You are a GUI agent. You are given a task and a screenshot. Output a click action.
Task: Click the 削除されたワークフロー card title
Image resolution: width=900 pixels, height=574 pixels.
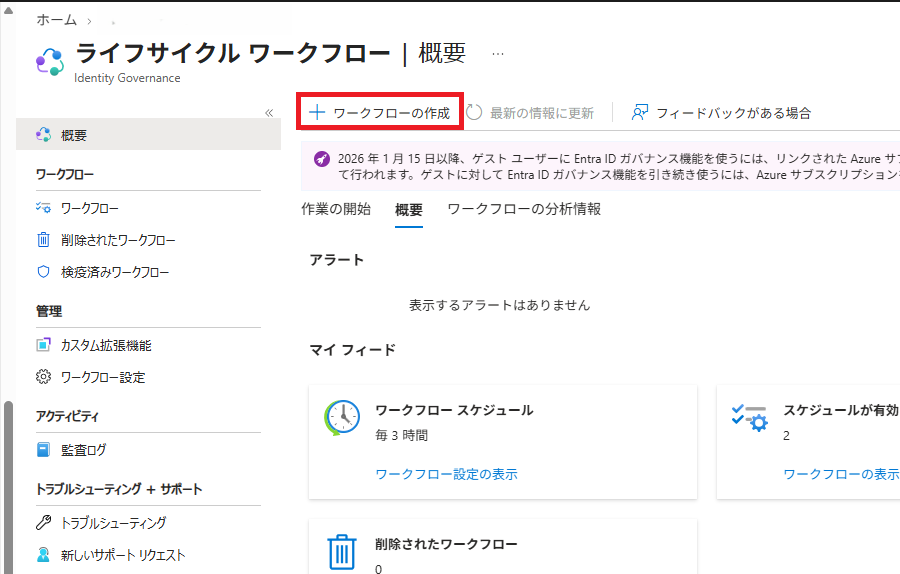click(x=446, y=544)
